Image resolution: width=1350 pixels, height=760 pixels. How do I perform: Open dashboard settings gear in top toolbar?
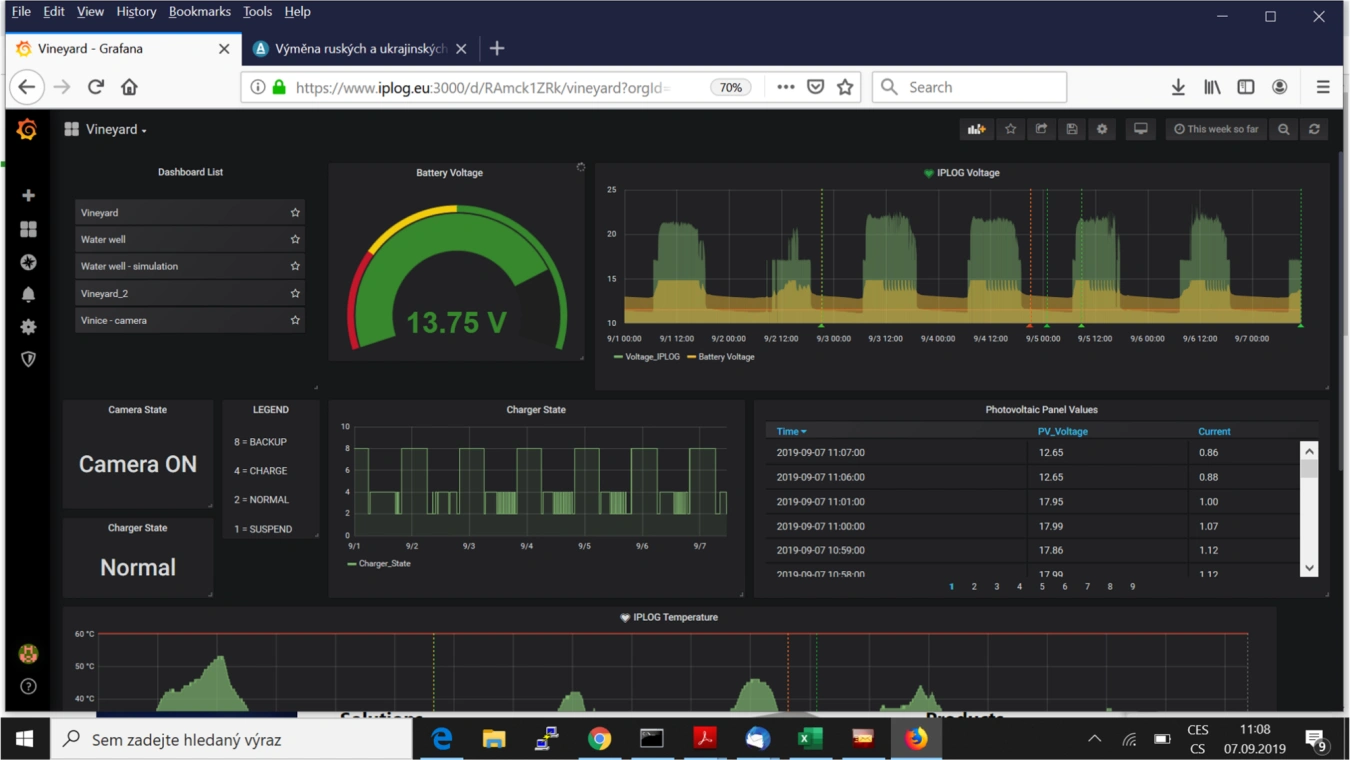click(x=1102, y=129)
